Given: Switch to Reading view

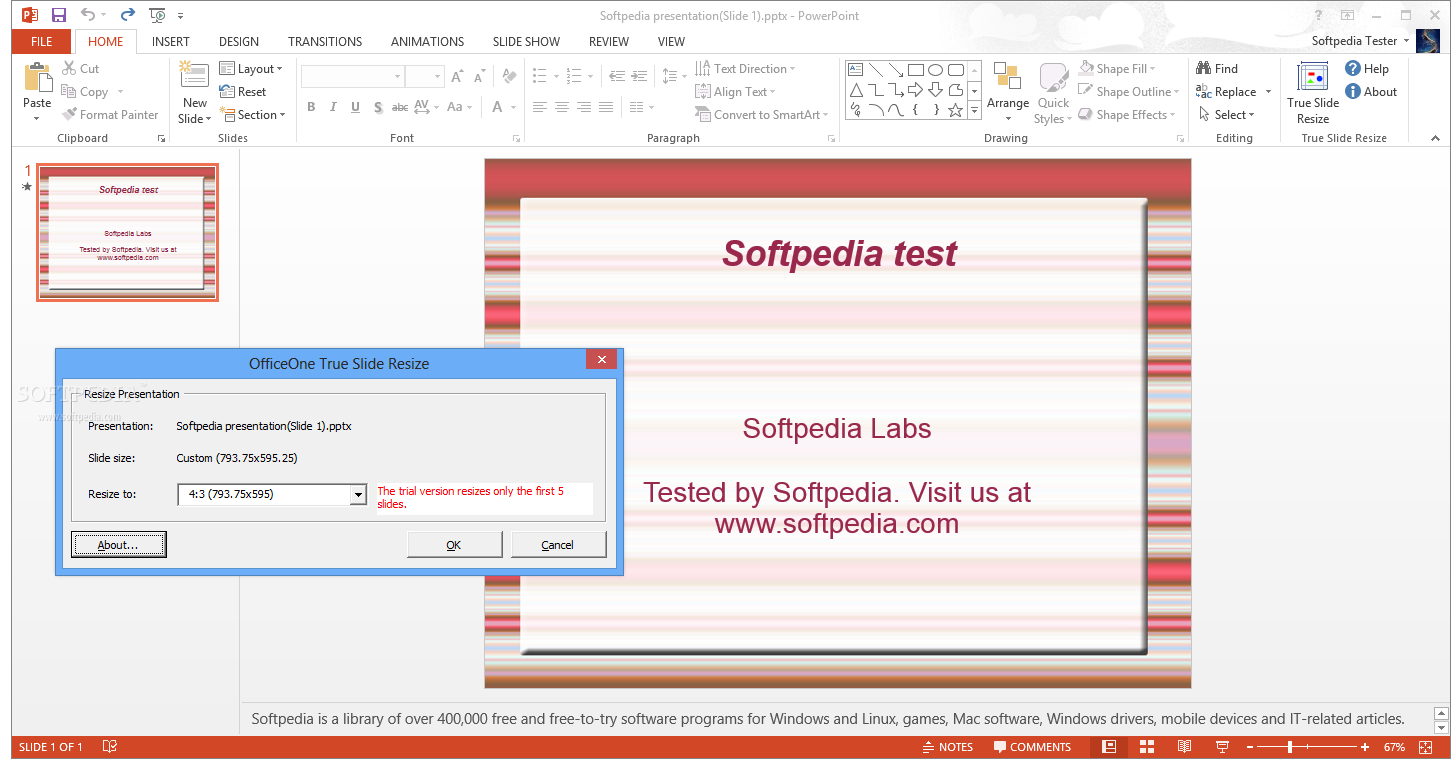Looking at the screenshot, I should tap(1184, 747).
